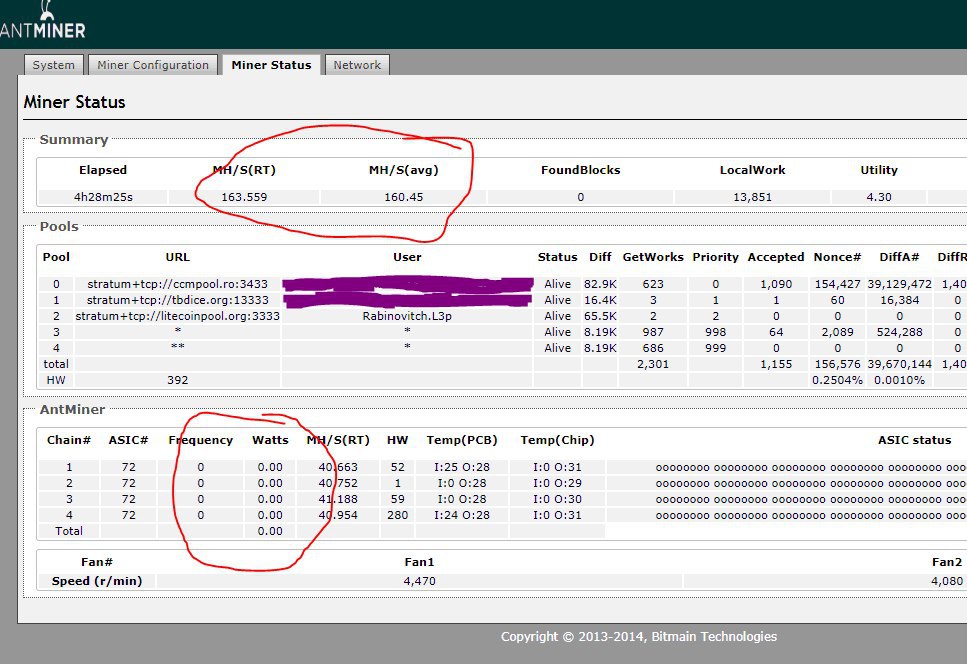Click the Accepted value 1,090
967x664 pixels.
[x=776, y=284]
